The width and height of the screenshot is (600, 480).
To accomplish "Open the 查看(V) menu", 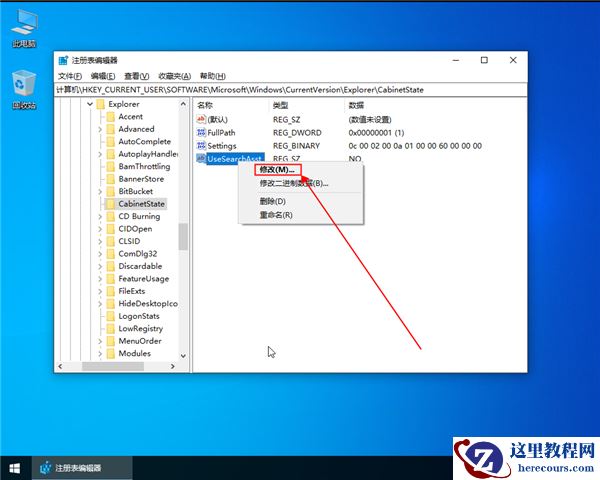I will coord(137,76).
